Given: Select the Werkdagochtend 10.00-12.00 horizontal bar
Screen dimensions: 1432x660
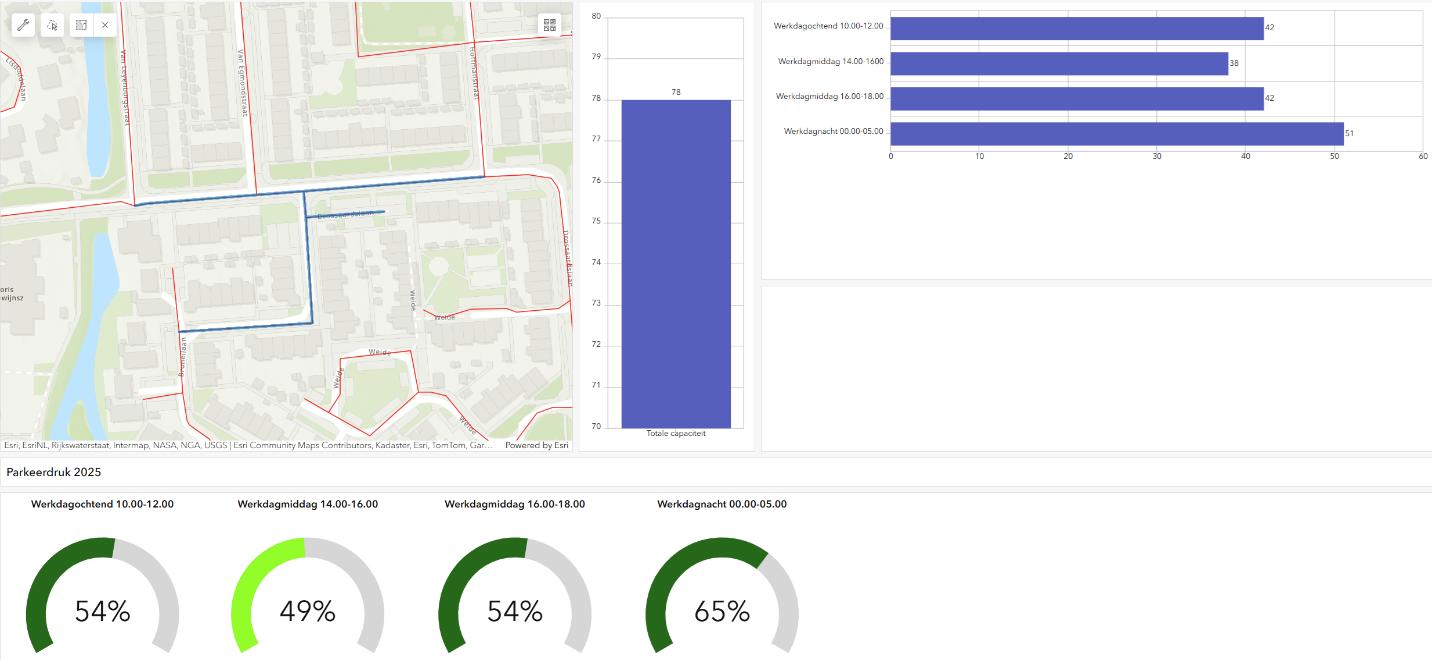Looking at the screenshot, I should (x=1076, y=28).
